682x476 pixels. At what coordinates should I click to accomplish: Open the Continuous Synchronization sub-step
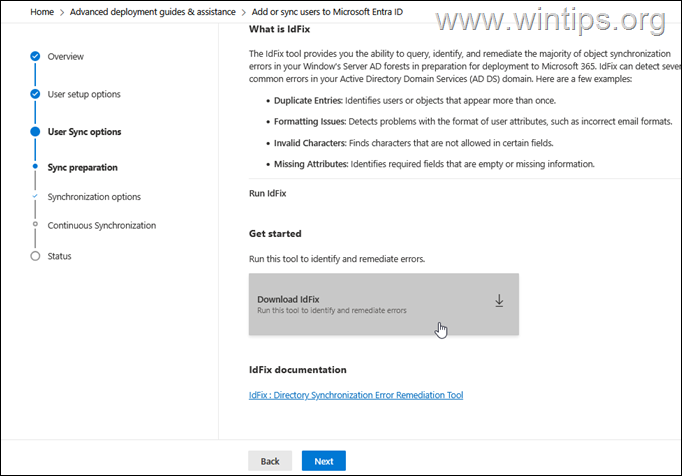point(102,225)
